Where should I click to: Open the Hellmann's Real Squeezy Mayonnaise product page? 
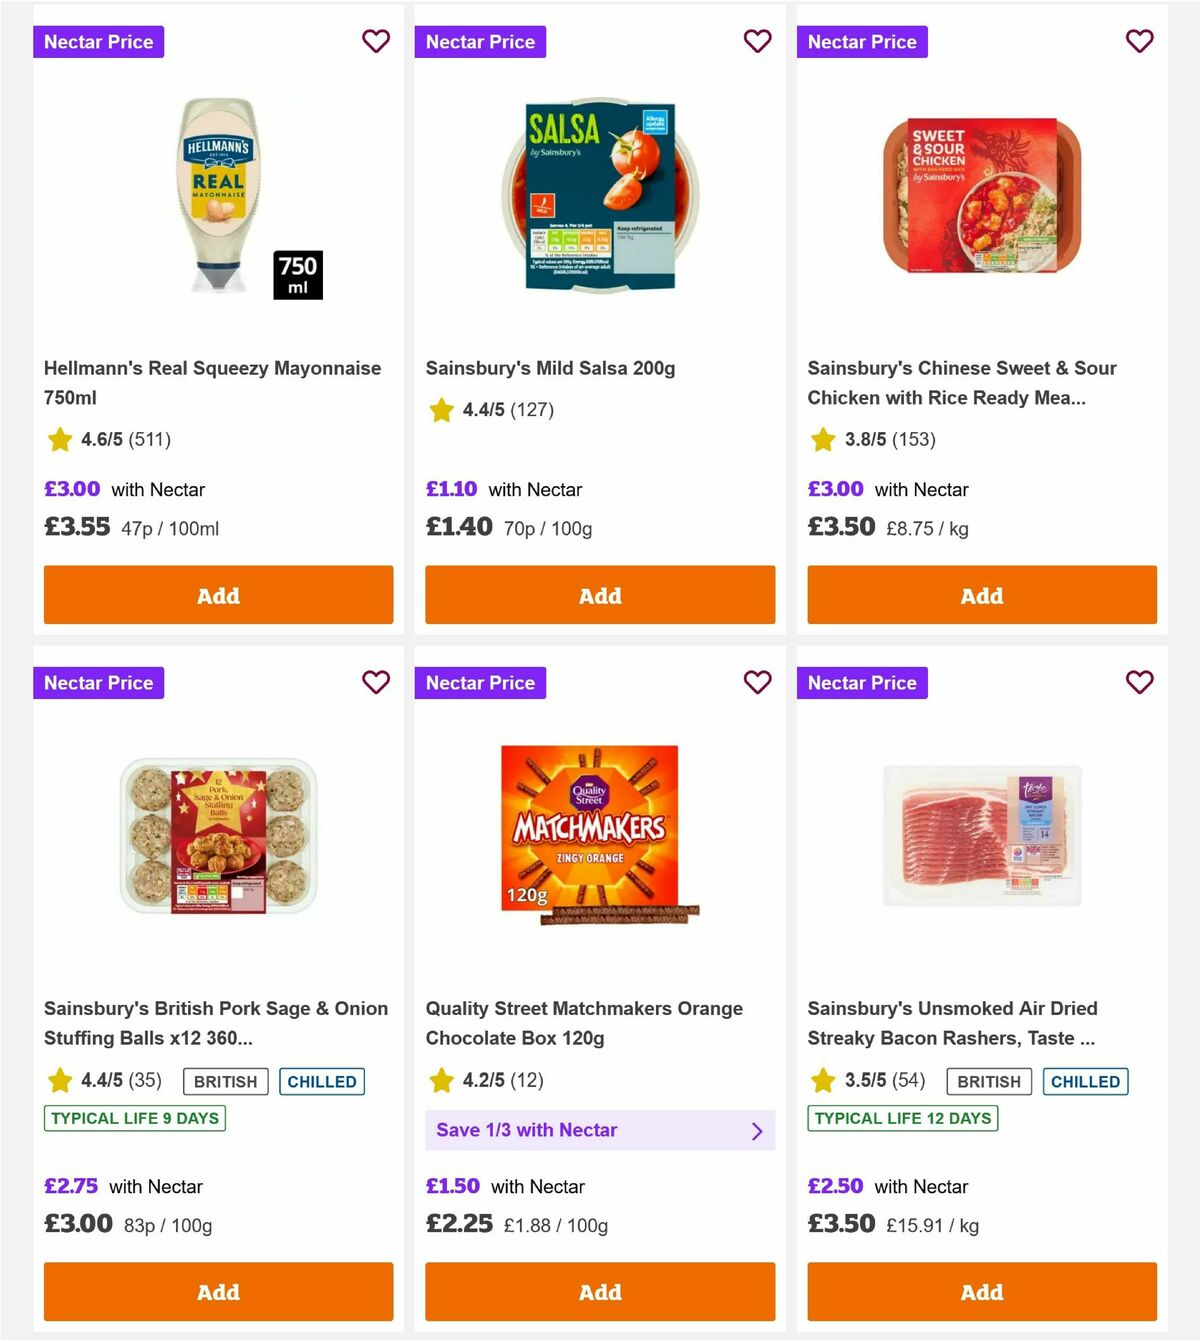tap(214, 382)
